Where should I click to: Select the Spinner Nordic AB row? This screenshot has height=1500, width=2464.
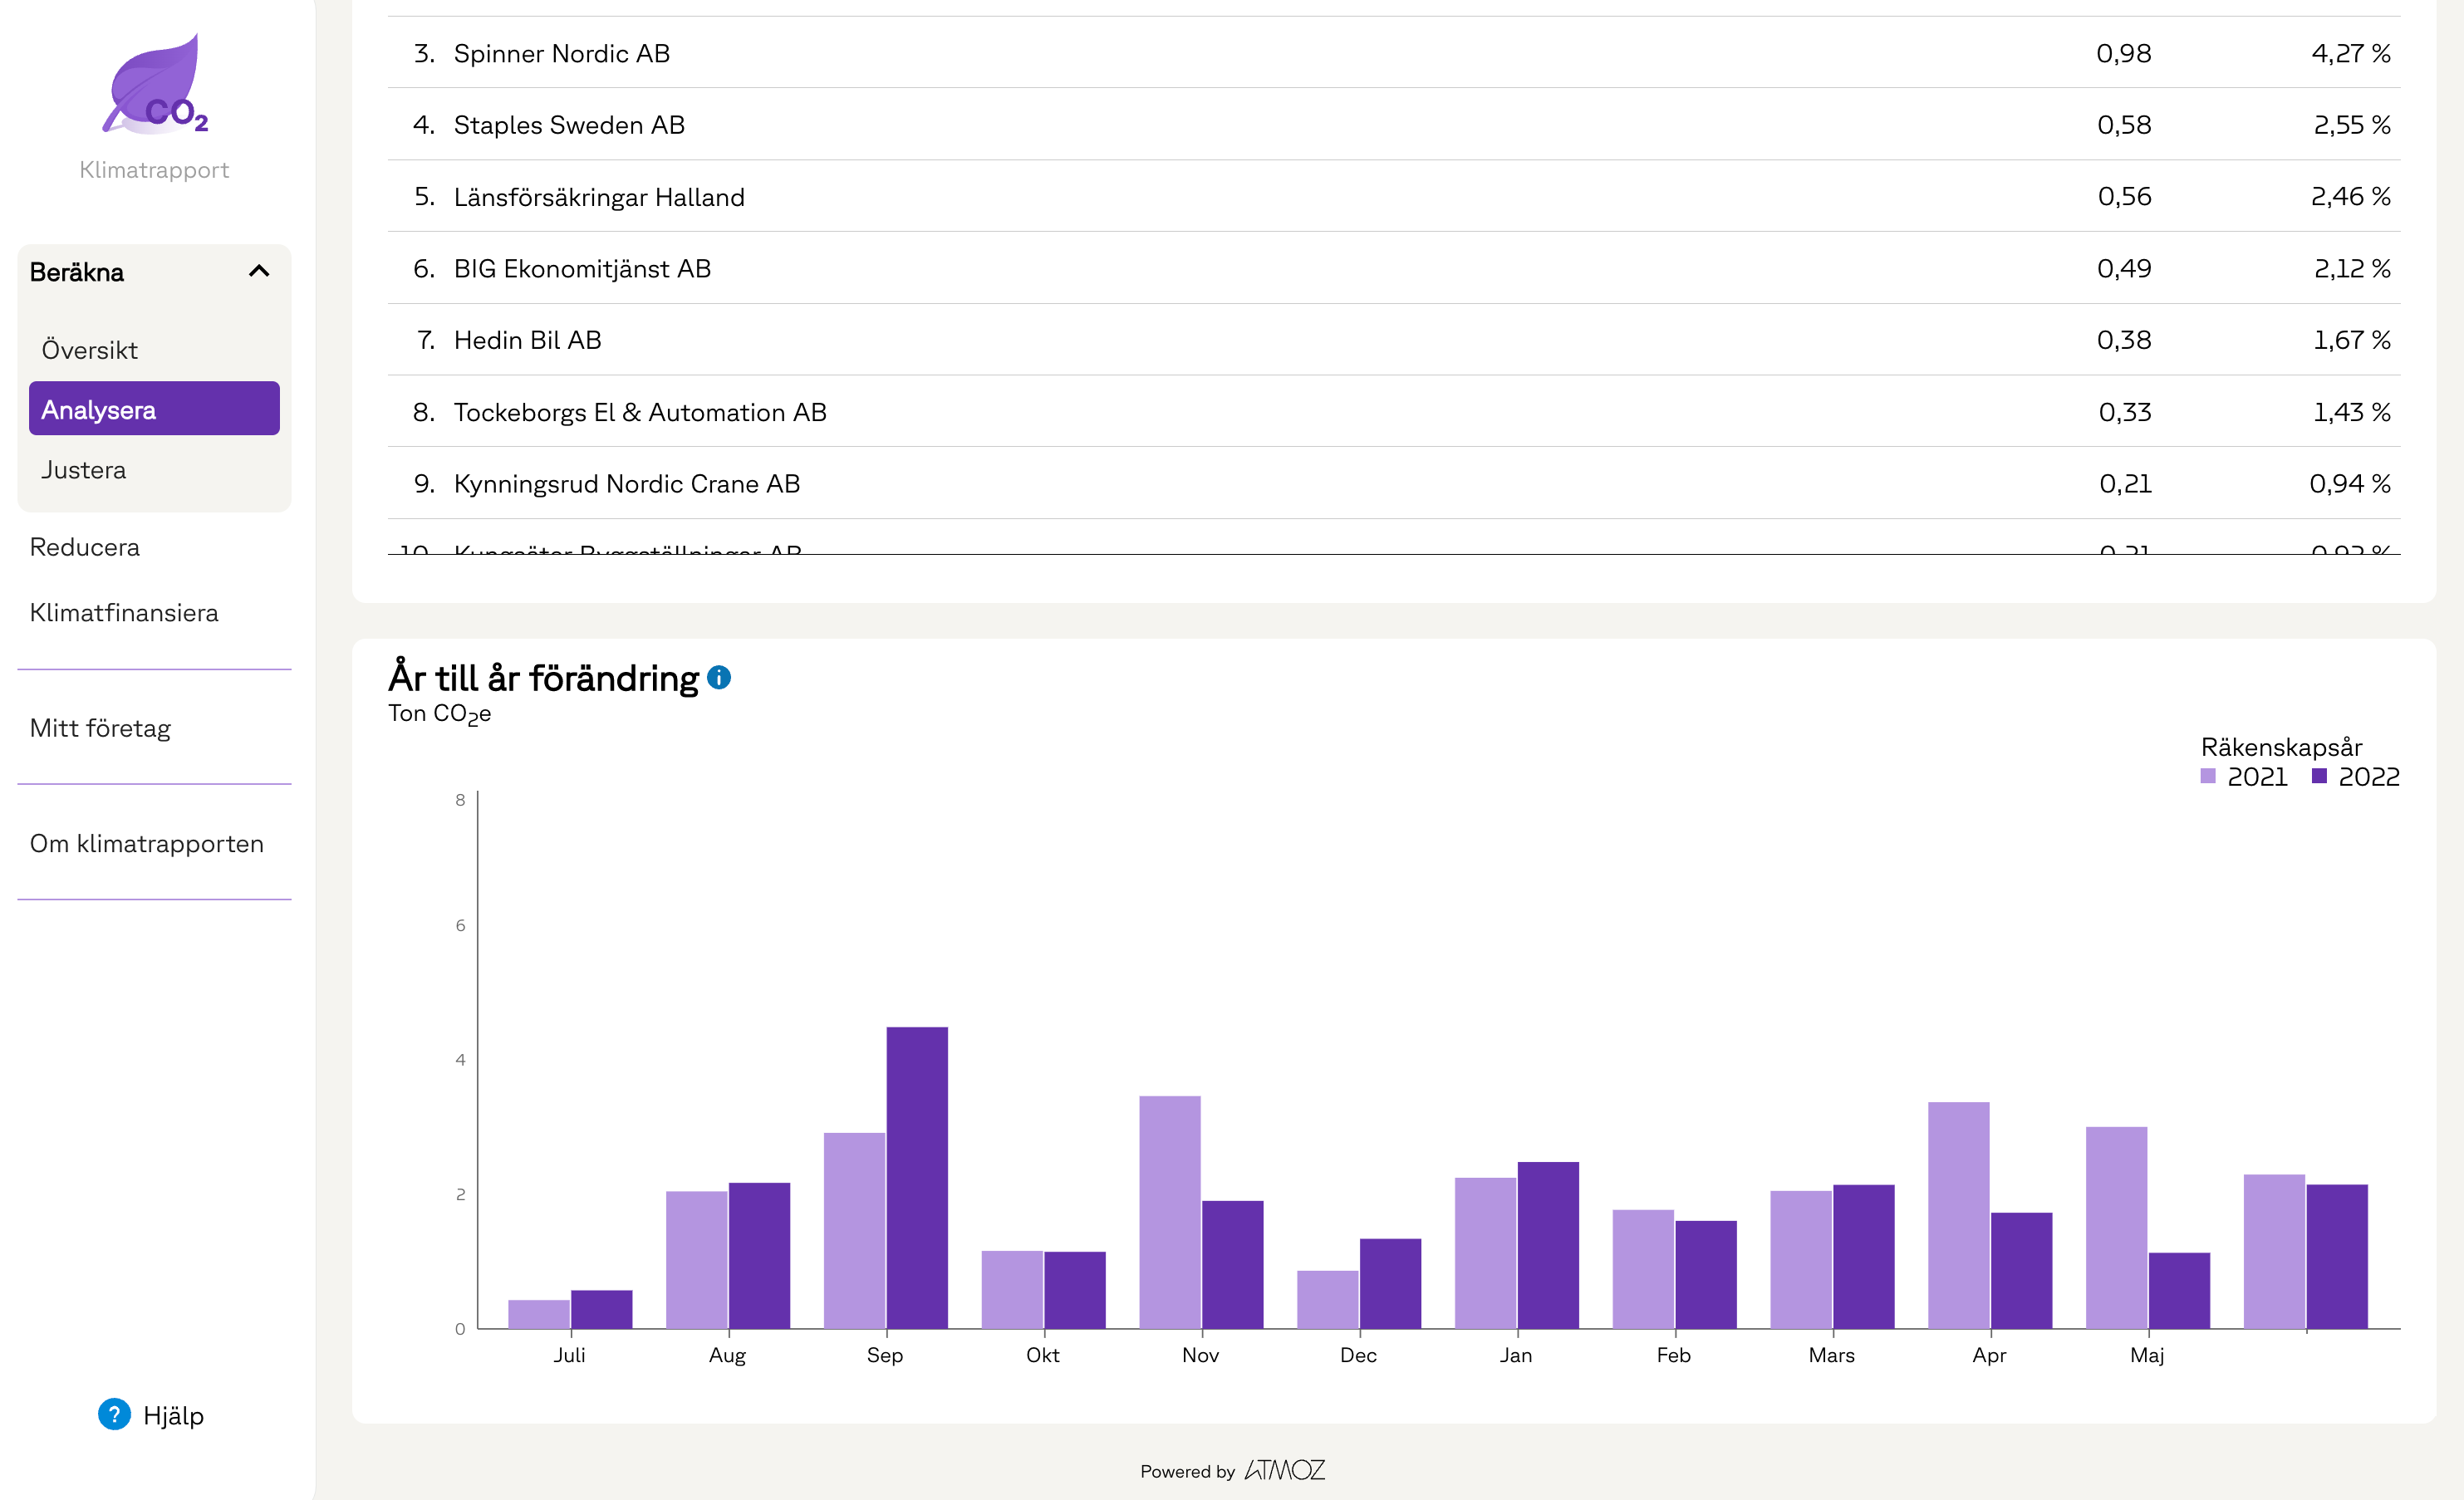point(562,53)
